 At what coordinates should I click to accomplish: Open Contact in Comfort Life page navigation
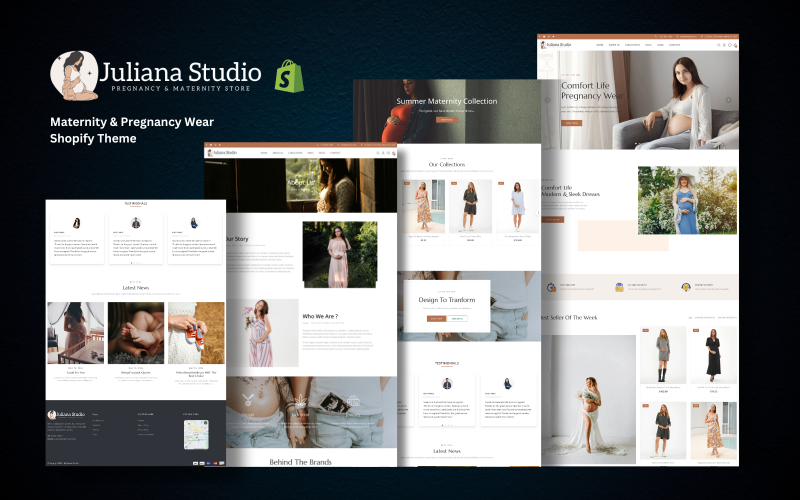click(674, 45)
